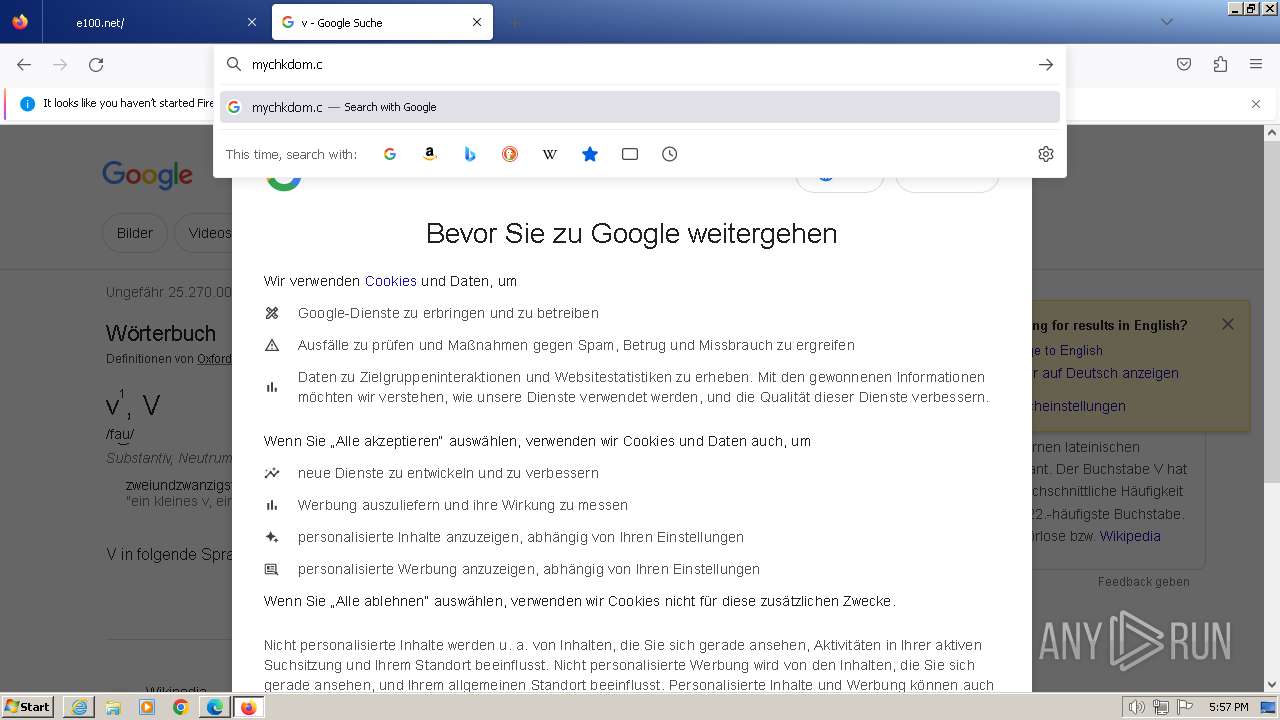
Task: Open the Cookies link
Action: click(390, 281)
